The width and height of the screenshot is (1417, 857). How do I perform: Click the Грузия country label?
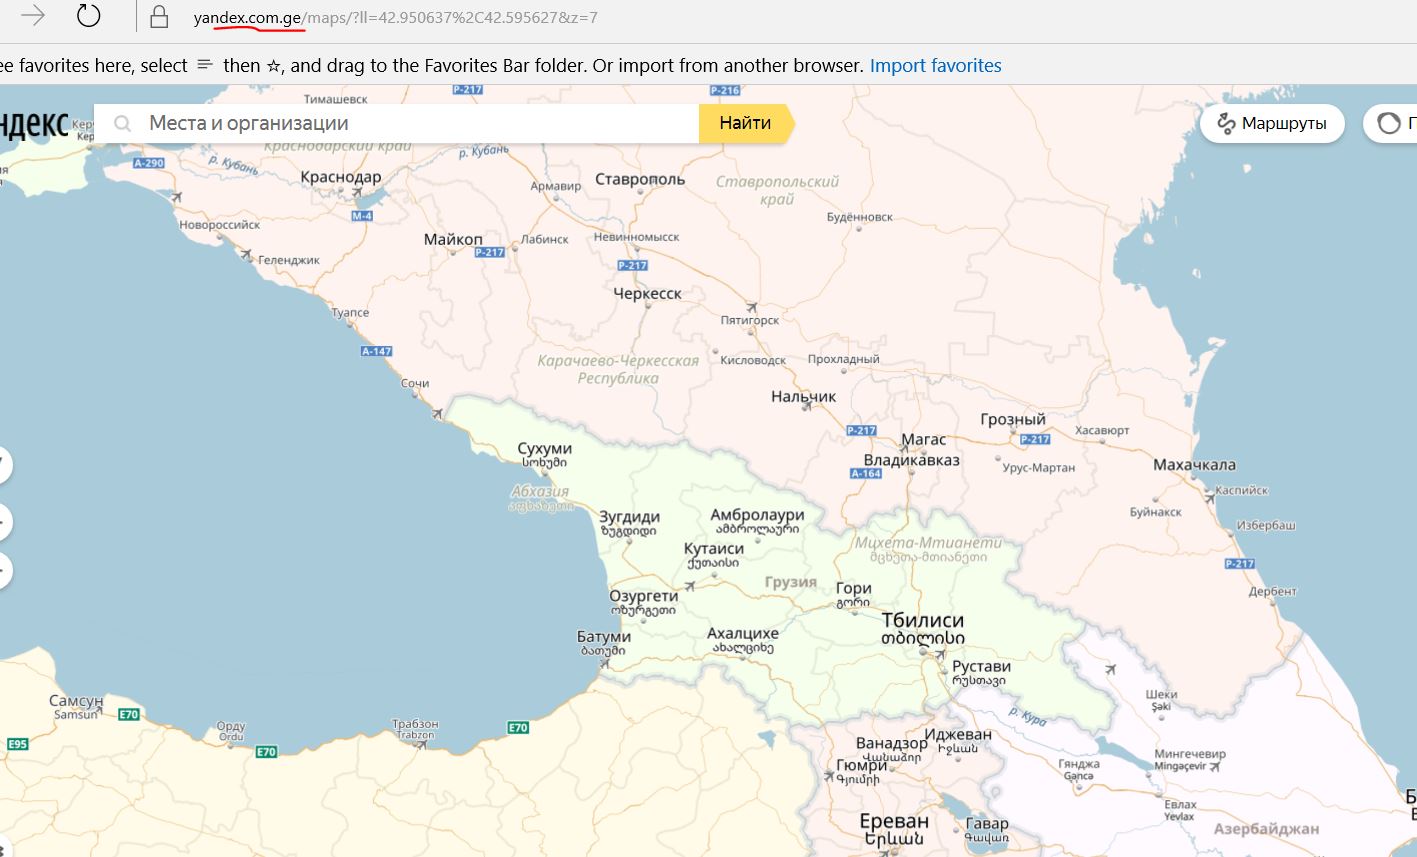791,582
